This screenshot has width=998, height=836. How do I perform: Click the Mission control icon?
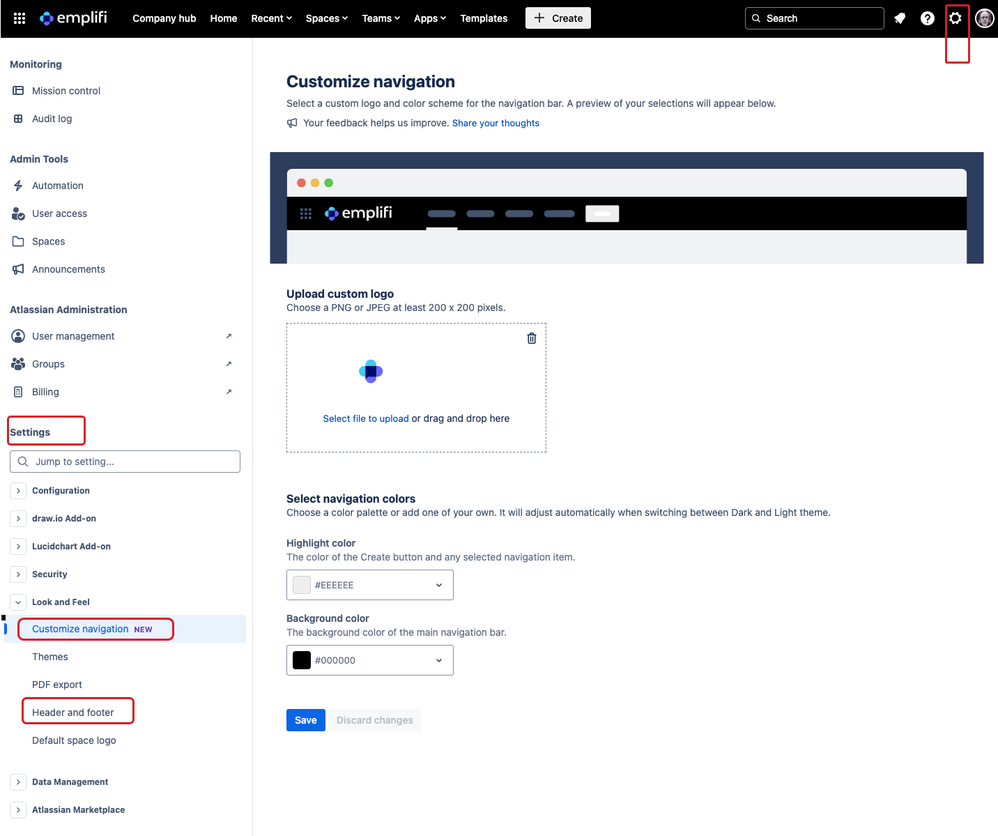[x=18, y=91]
